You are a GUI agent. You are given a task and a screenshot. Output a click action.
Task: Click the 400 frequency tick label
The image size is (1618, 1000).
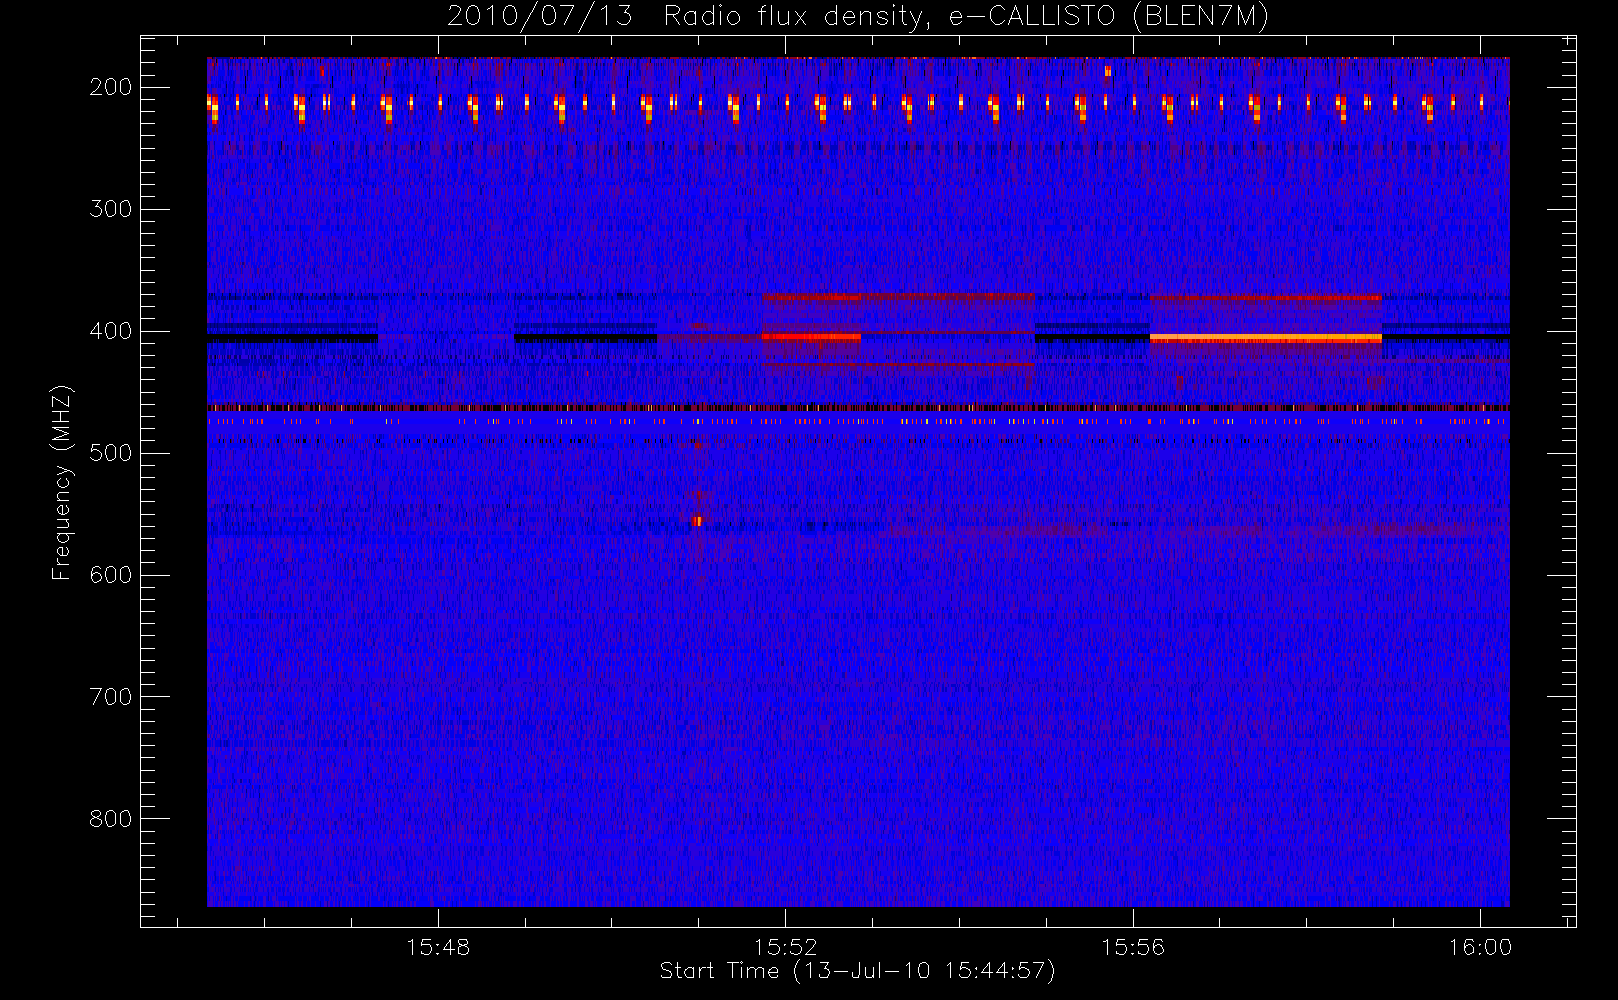111,331
